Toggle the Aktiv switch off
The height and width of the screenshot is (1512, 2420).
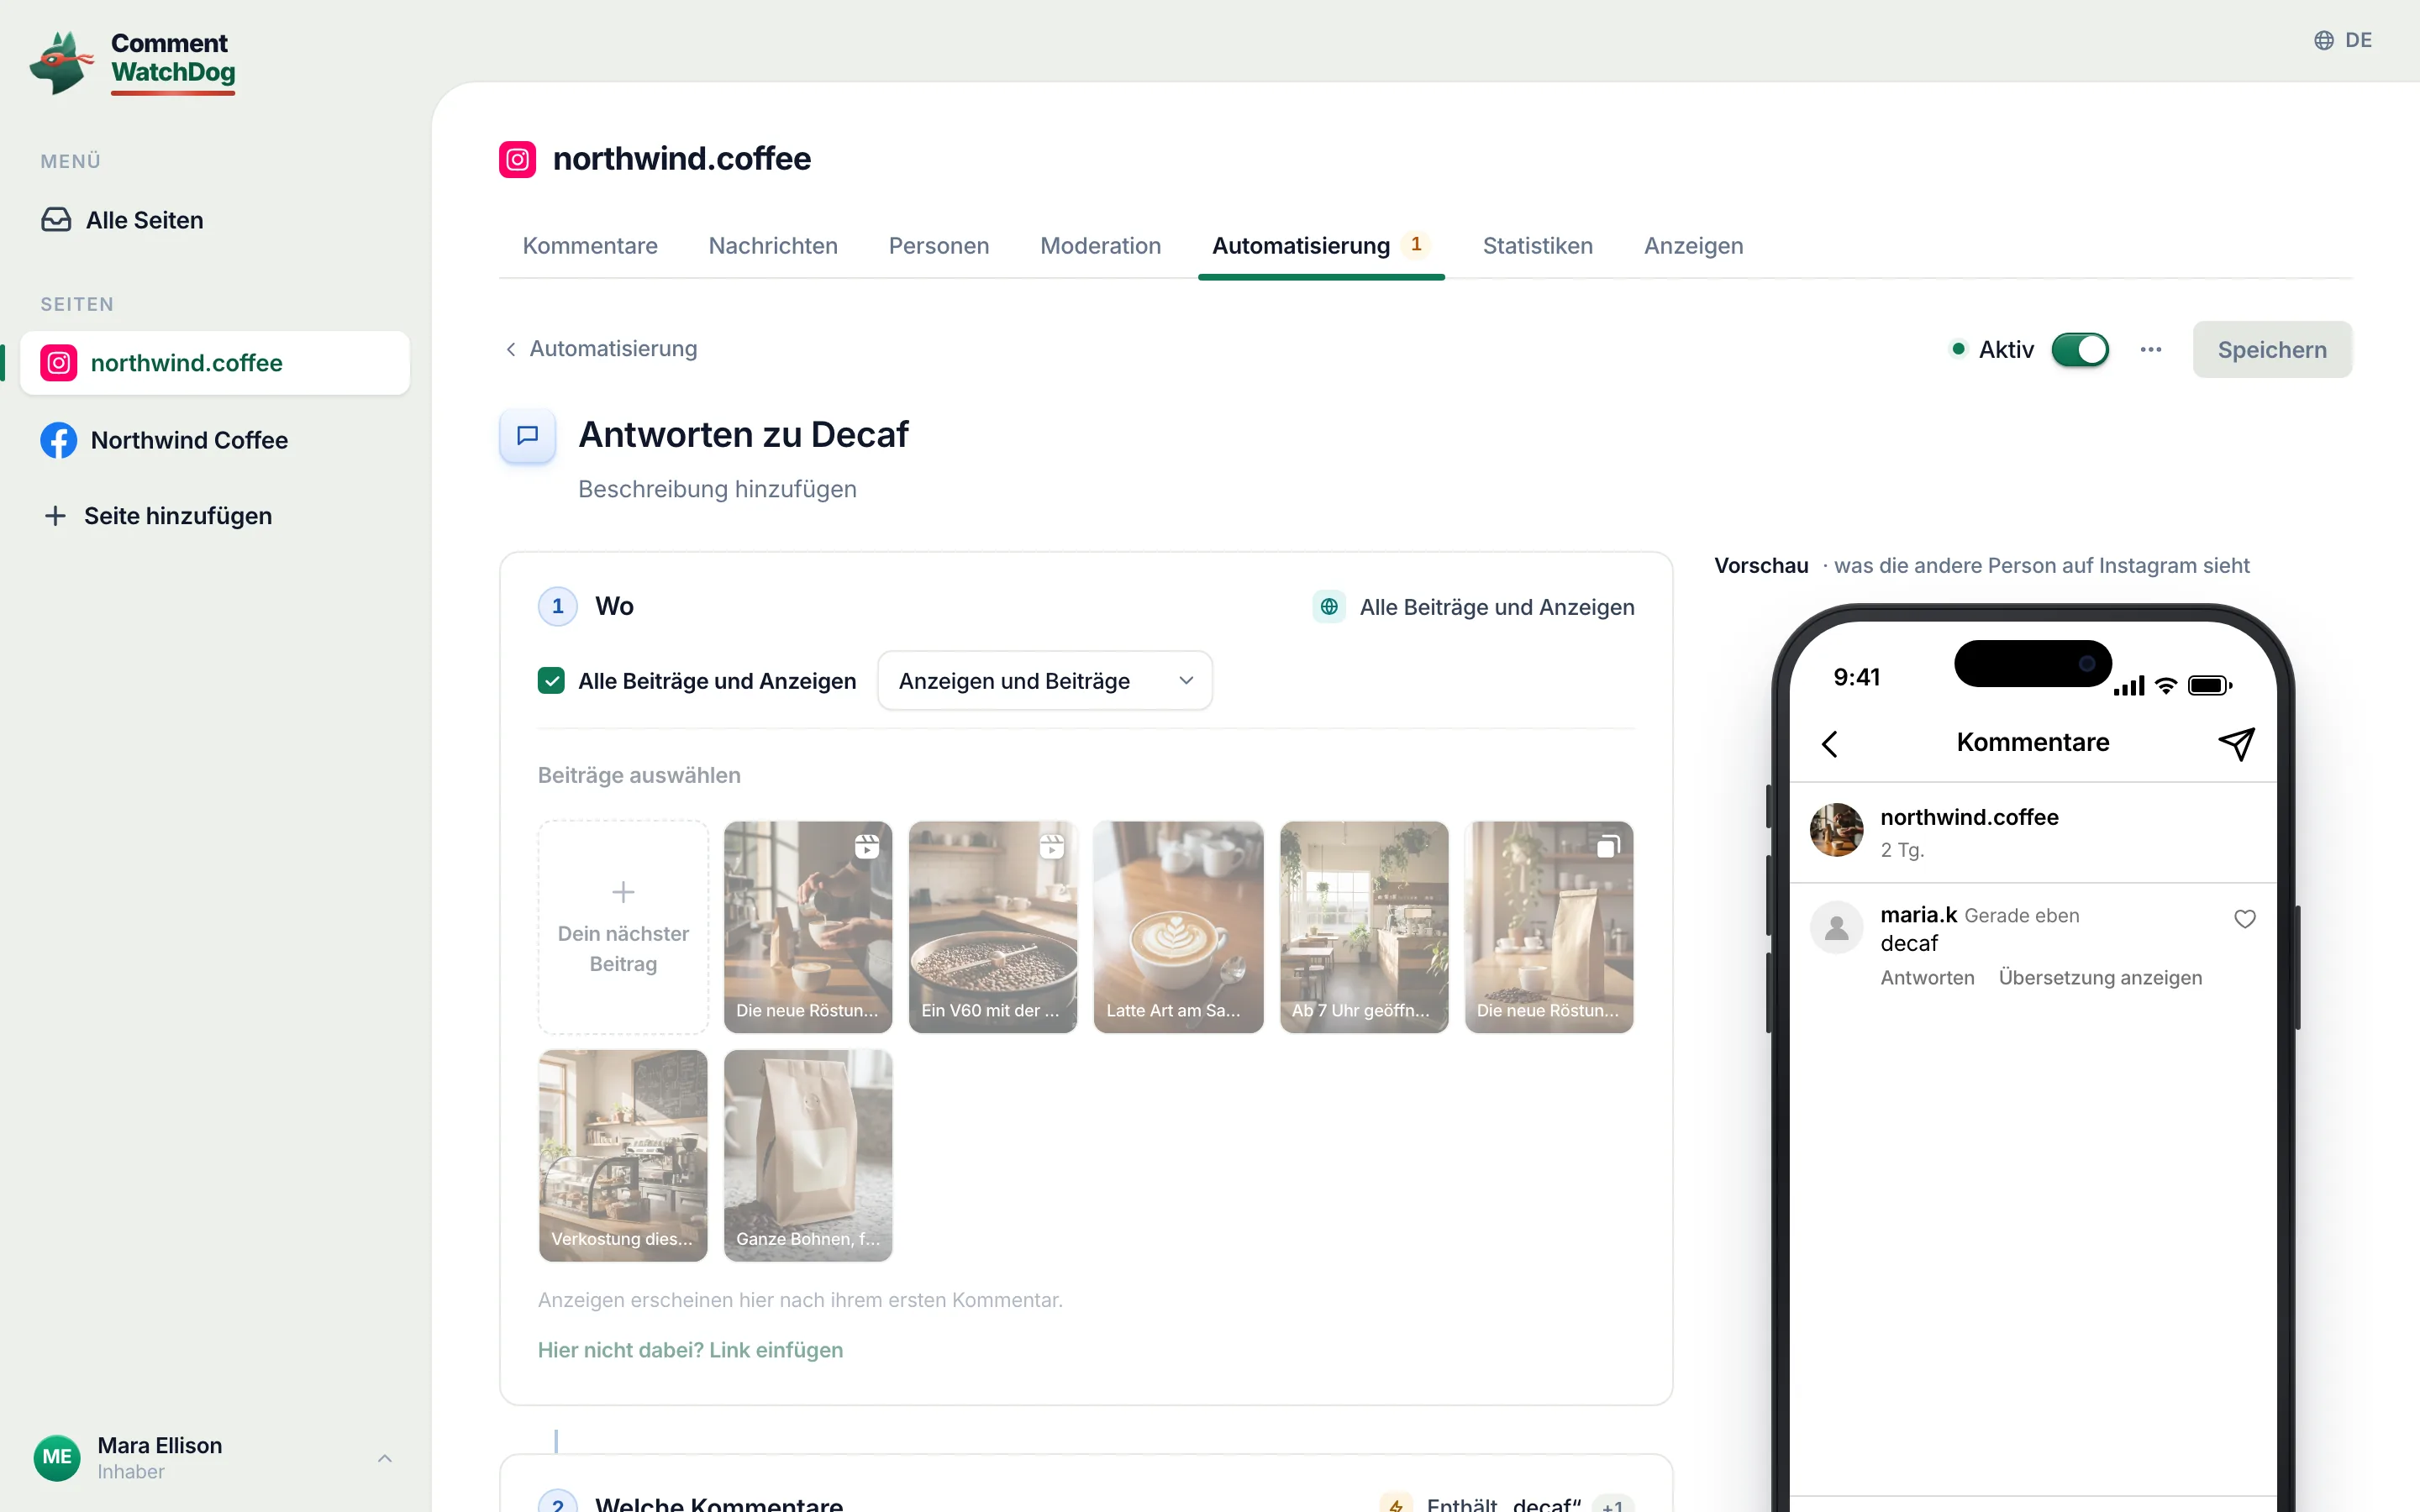click(x=2080, y=350)
